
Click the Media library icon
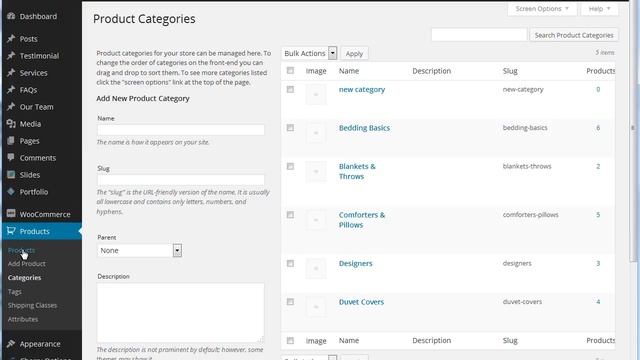click(11, 124)
